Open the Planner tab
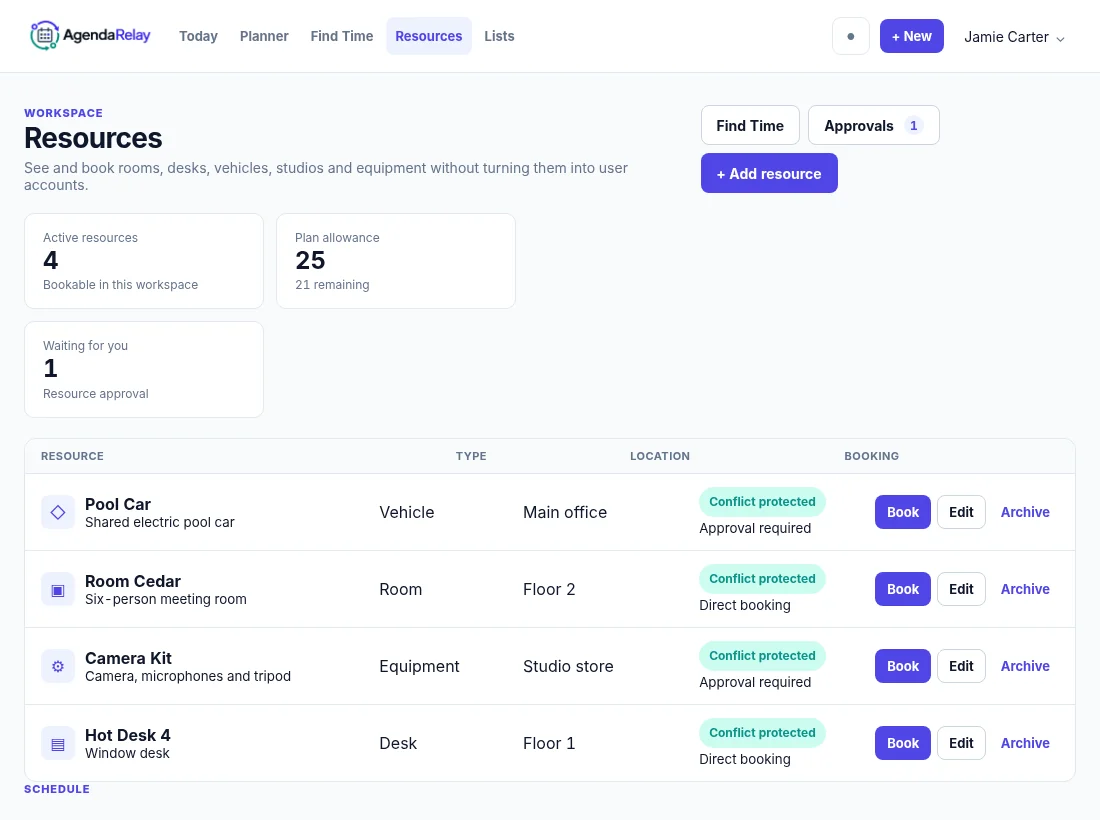Viewport: 1100px width, 820px height. (x=264, y=36)
